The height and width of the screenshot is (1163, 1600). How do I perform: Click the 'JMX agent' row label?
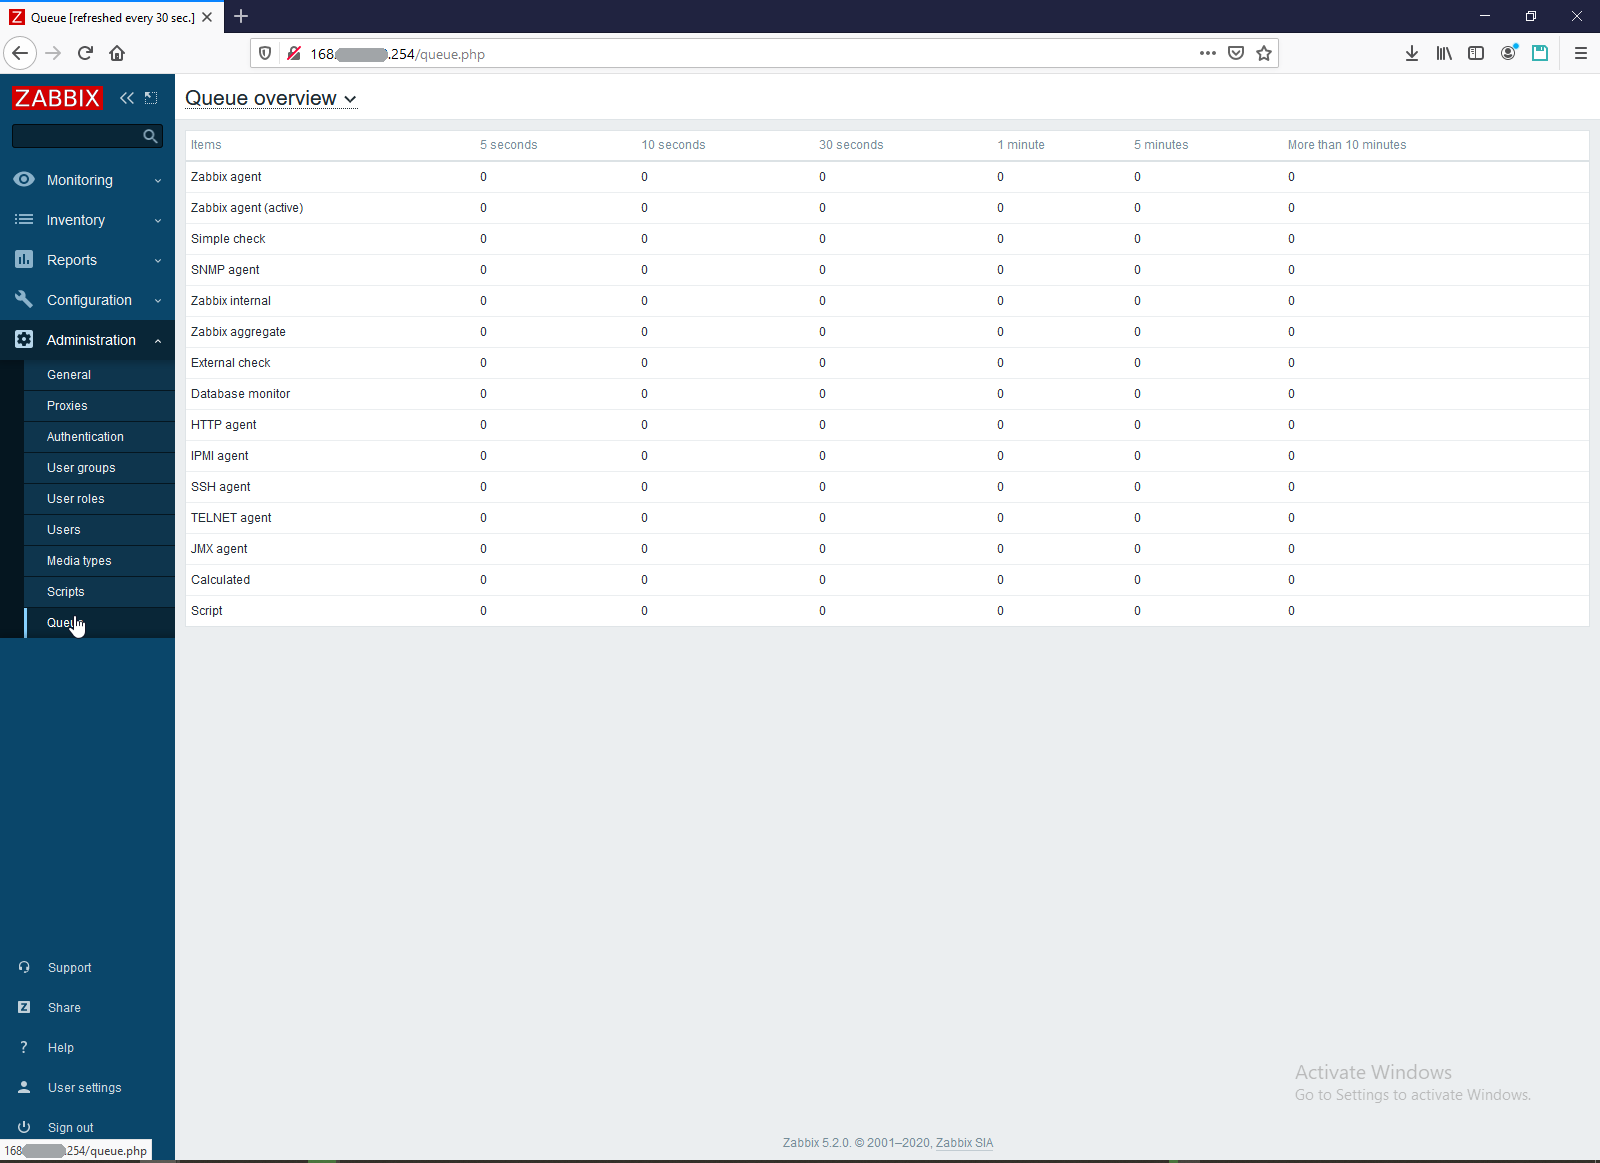point(219,549)
